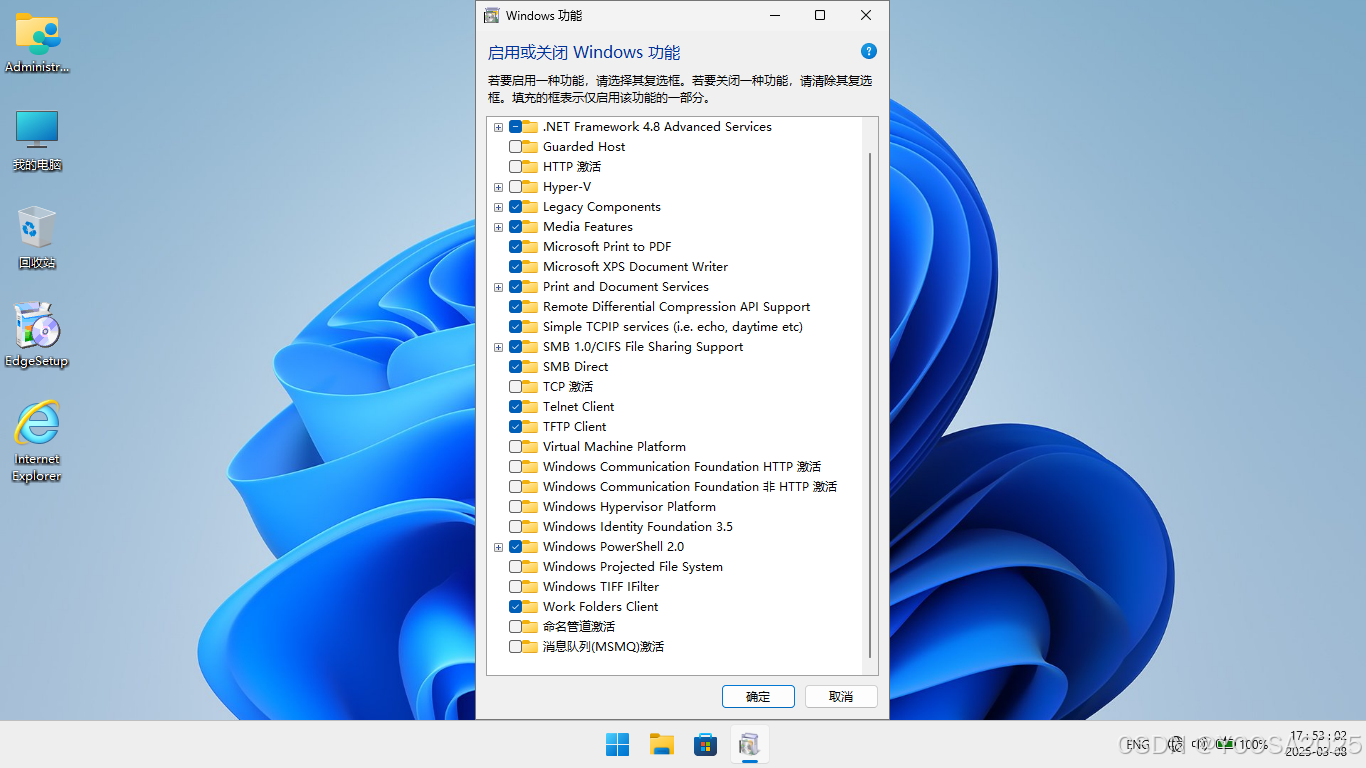Click the folder icon beside SMB Direct
The image size is (1366, 768).
click(530, 367)
